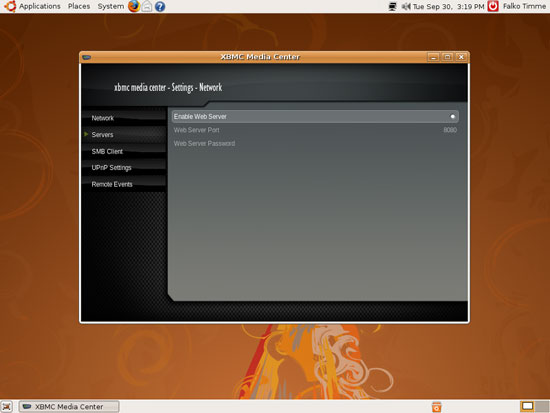Image resolution: width=550 pixels, height=413 pixels.
Task: Select the Web Server Port setting
Action: tap(315, 130)
